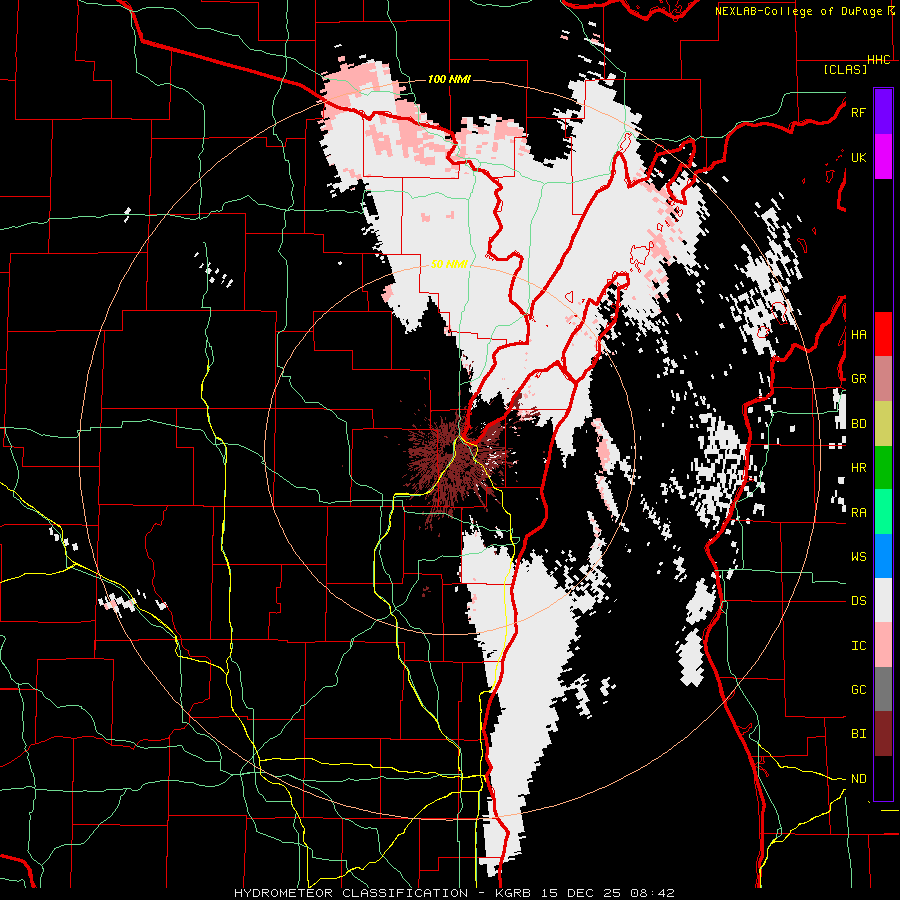Click the purple RF color swatch
Screen dimensions: 900x900
883,111
